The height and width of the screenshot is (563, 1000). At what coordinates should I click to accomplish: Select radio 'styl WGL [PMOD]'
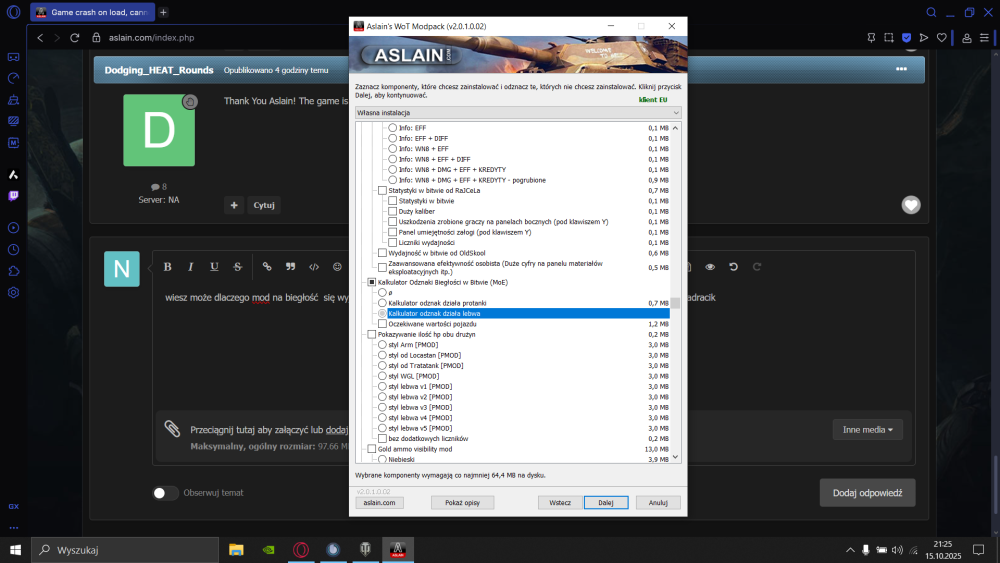[x=382, y=376]
